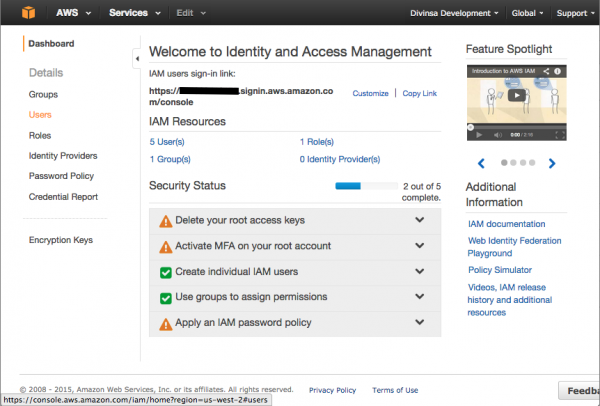Open the IAM documentation link
600x406 pixels.
click(507, 224)
